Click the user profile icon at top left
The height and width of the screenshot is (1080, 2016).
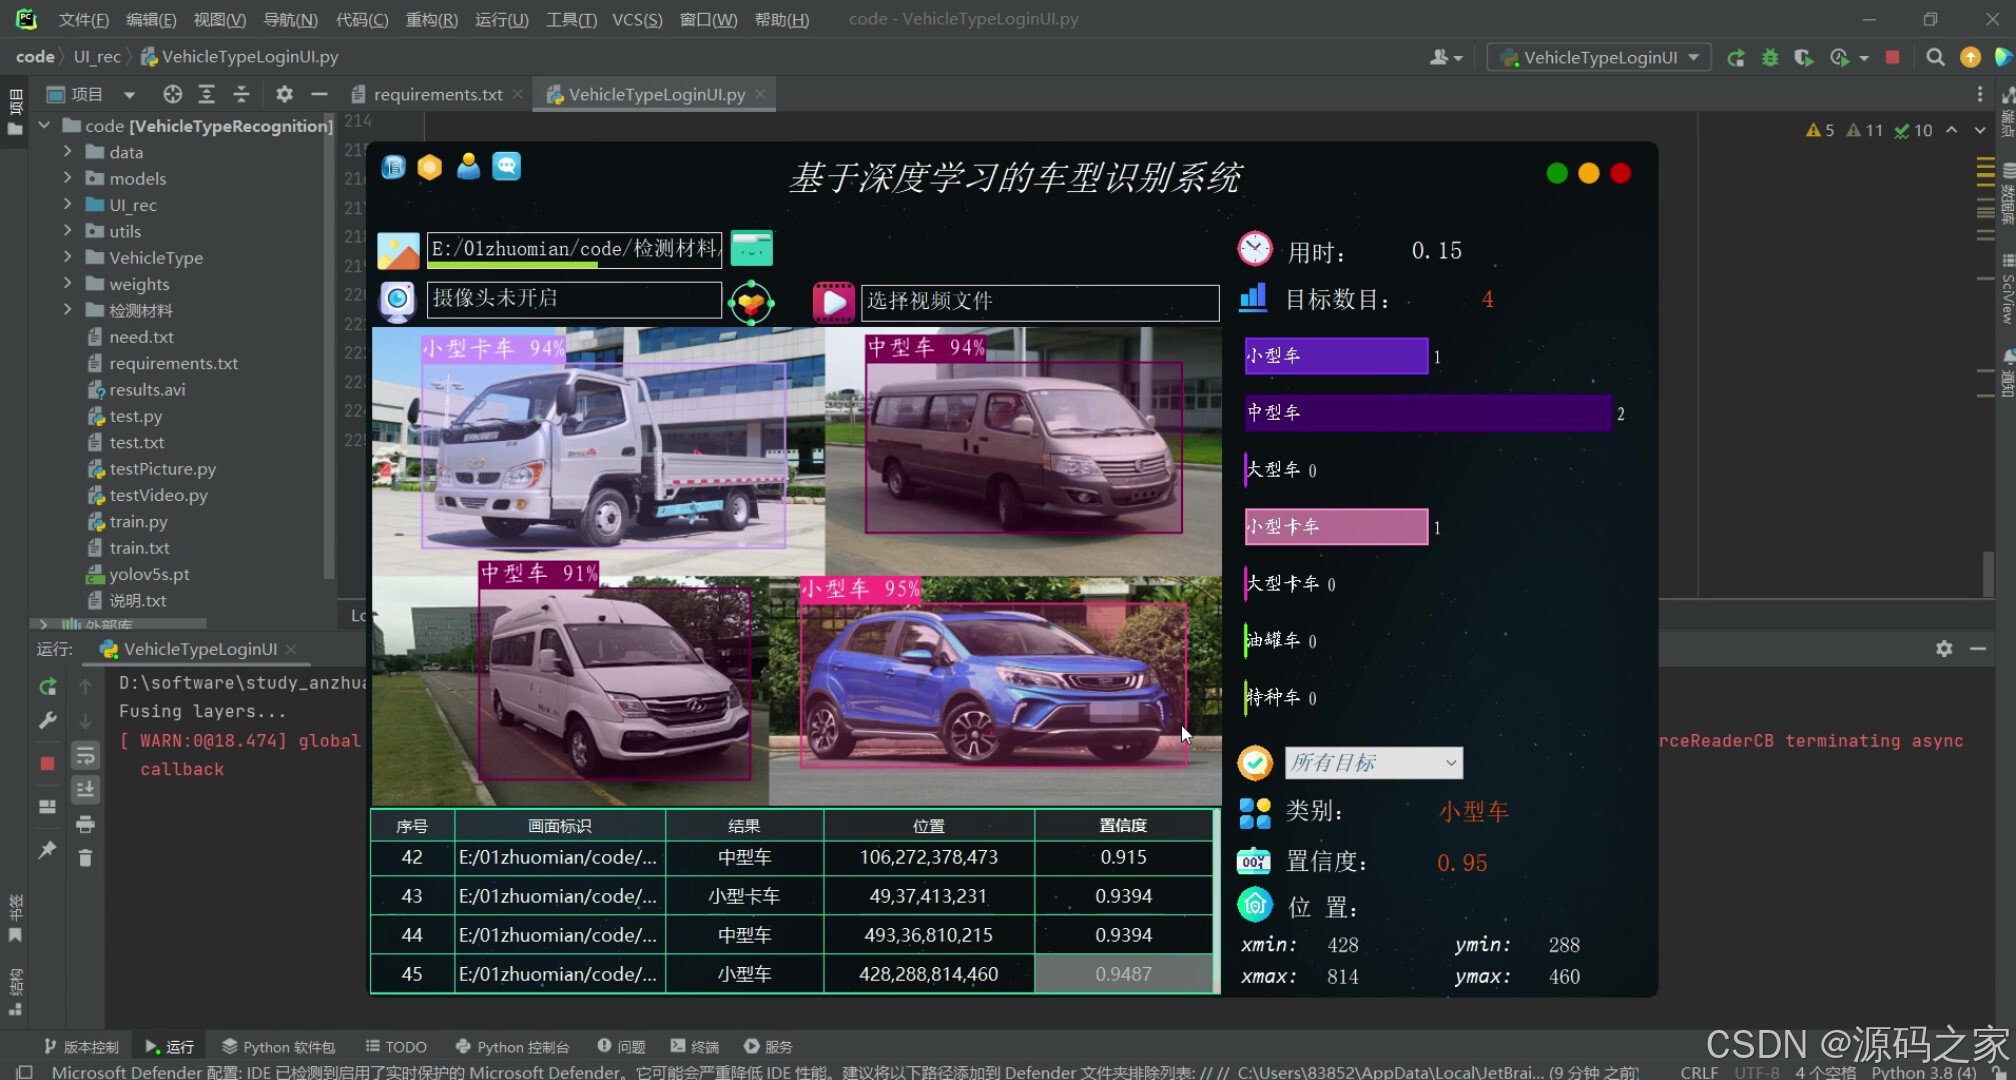[x=468, y=167]
